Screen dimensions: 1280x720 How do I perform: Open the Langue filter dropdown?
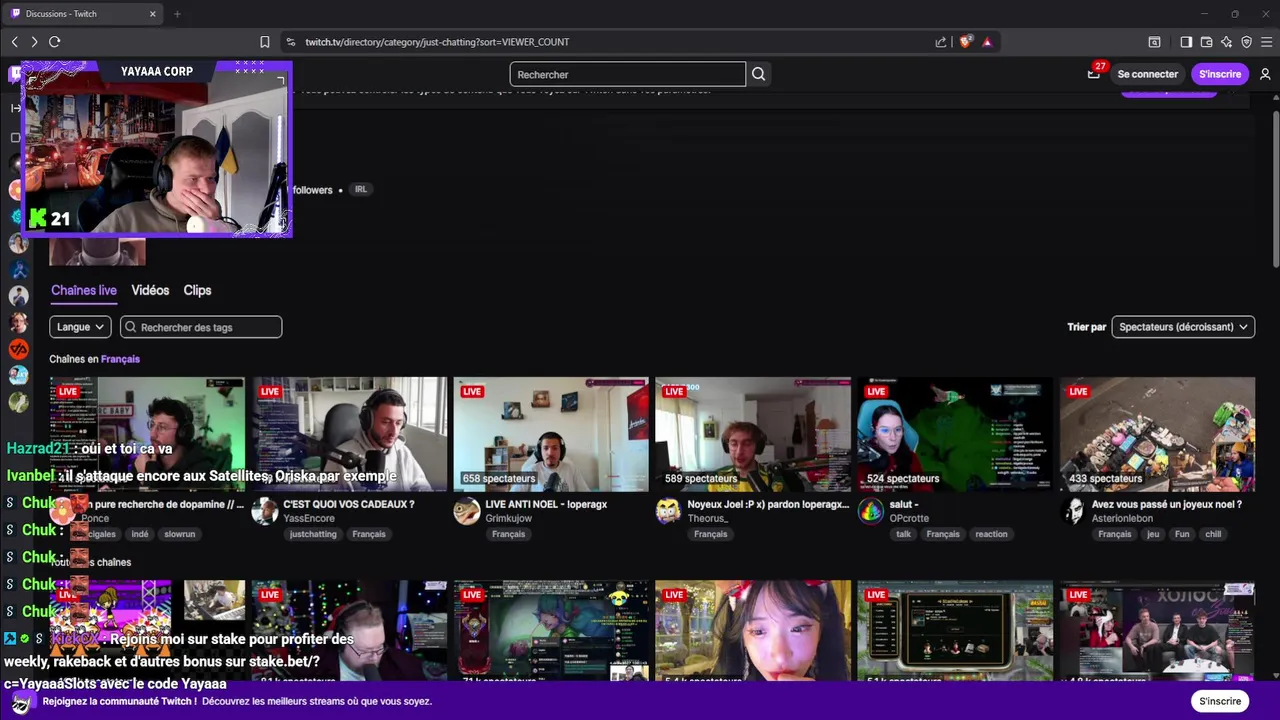pyautogui.click(x=80, y=327)
